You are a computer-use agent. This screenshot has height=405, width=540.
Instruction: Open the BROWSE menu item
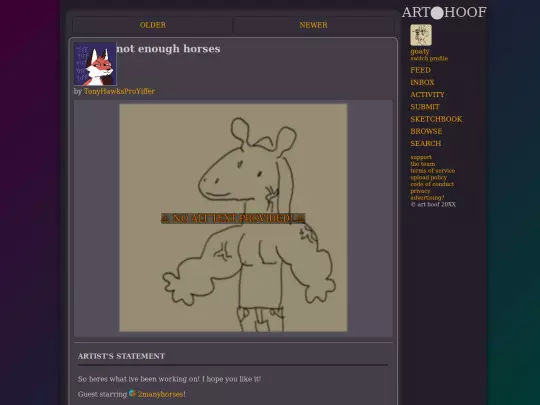pyautogui.click(x=426, y=131)
